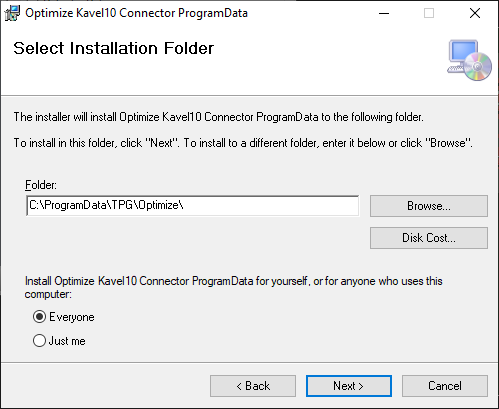Click the greyed-out maximize button

pyautogui.click(x=429, y=13)
